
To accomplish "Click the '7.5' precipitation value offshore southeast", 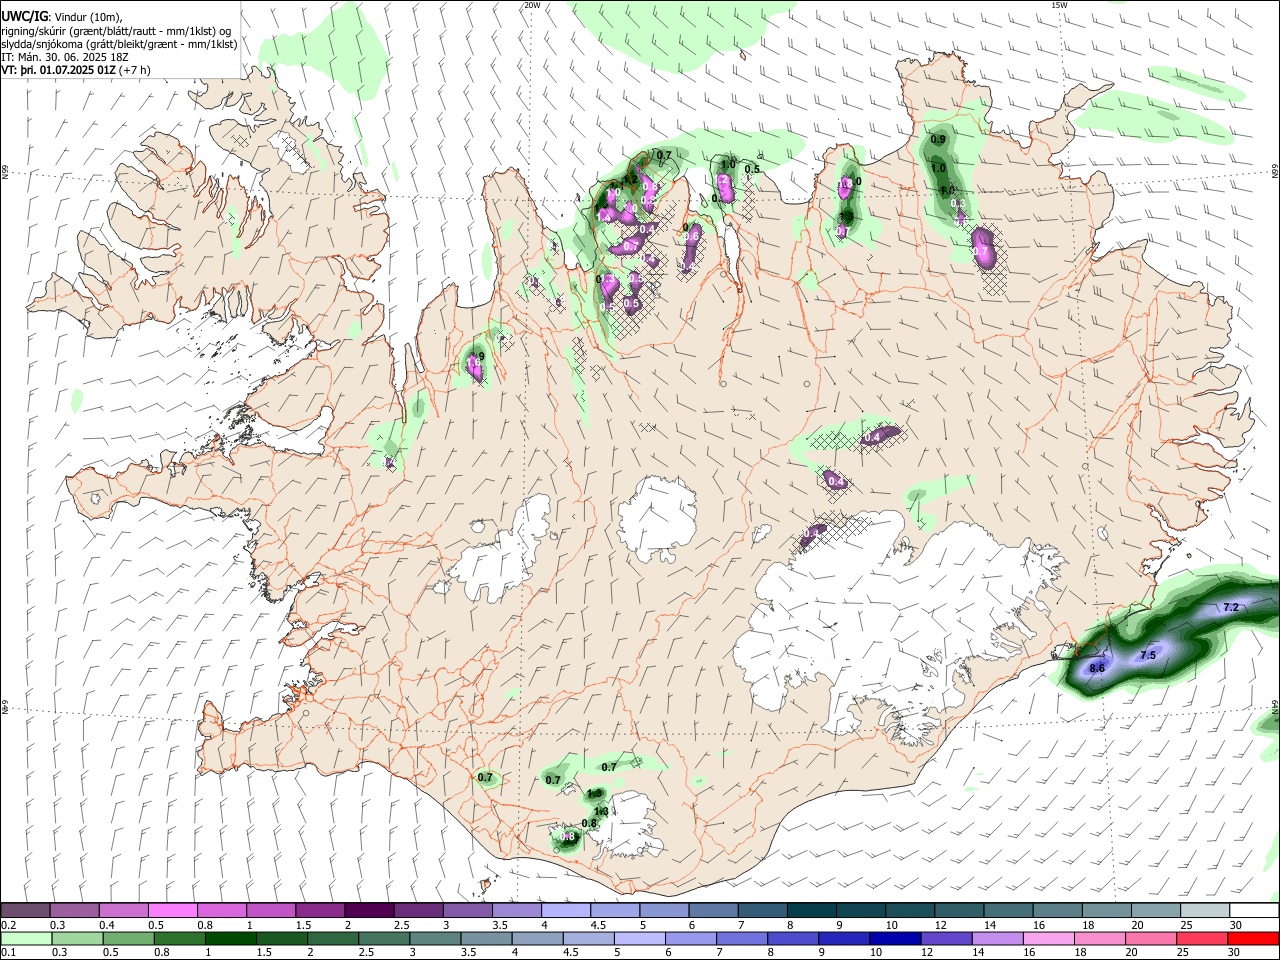I will pyautogui.click(x=1148, y=655).
